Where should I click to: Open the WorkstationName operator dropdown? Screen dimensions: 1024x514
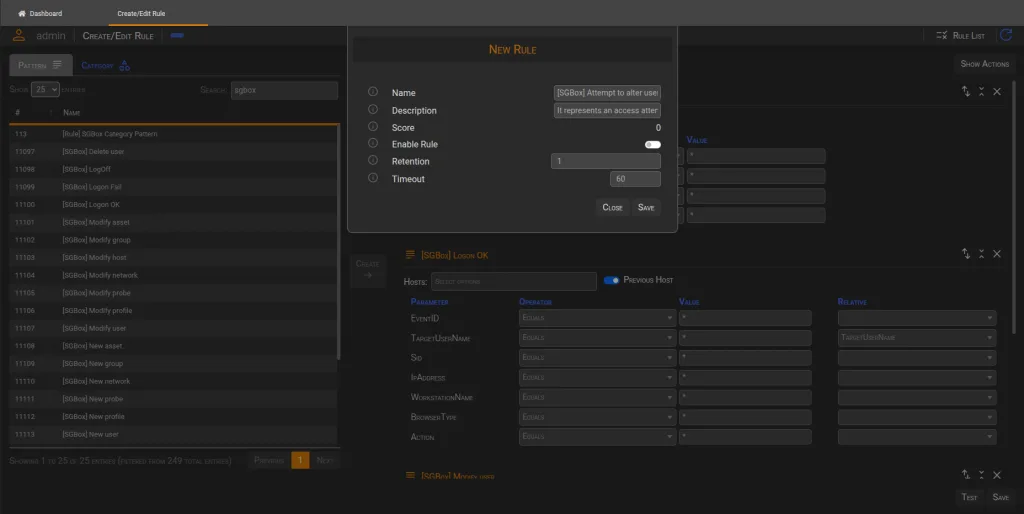click(597, 397)
